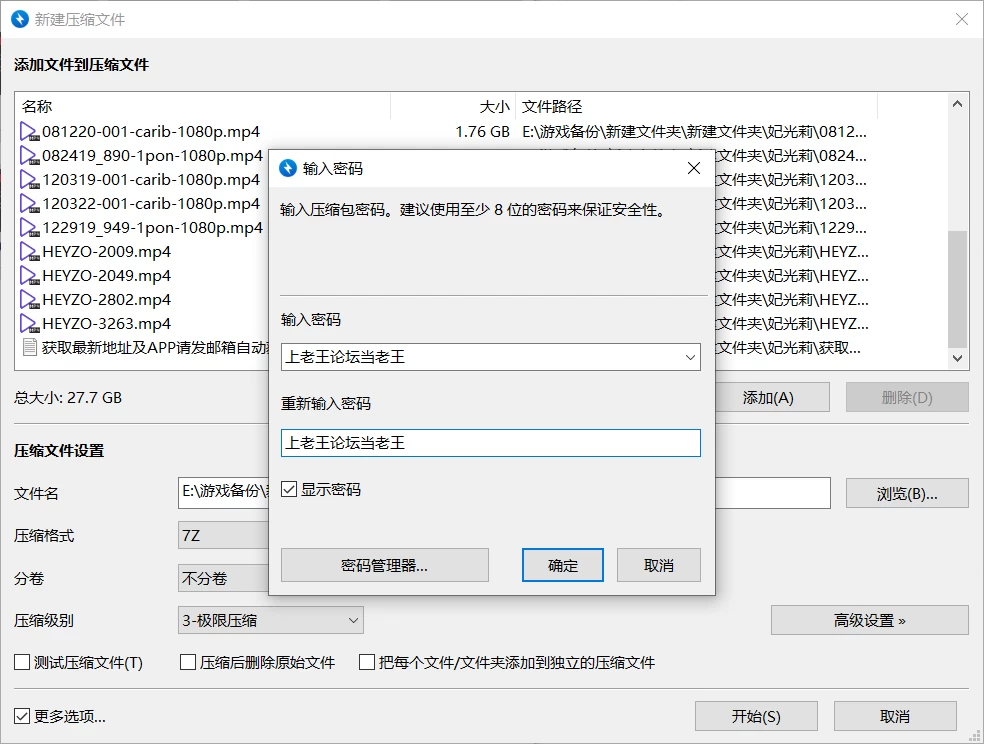Select file 120322-001-carib-1080p.mp4 in list

[151, 204]
